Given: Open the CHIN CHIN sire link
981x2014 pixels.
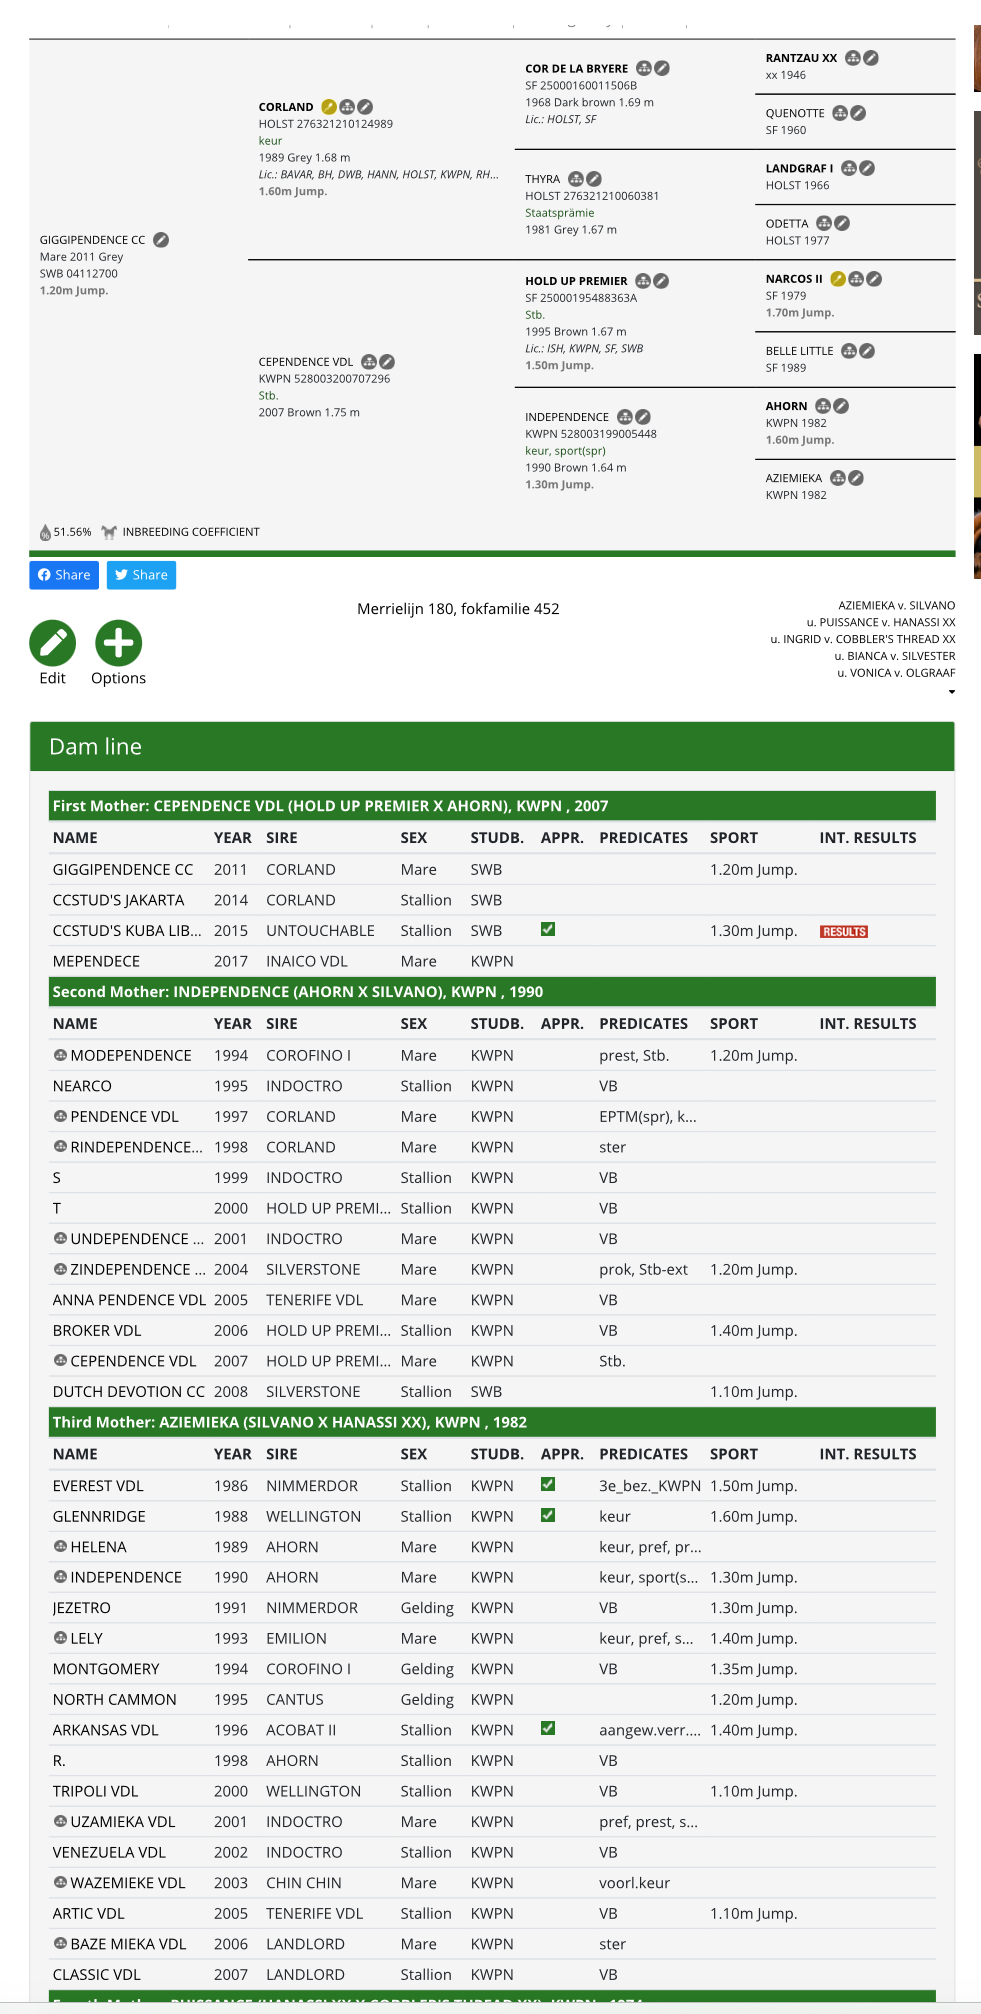Looking at the screenshot, I should 304,1883.
